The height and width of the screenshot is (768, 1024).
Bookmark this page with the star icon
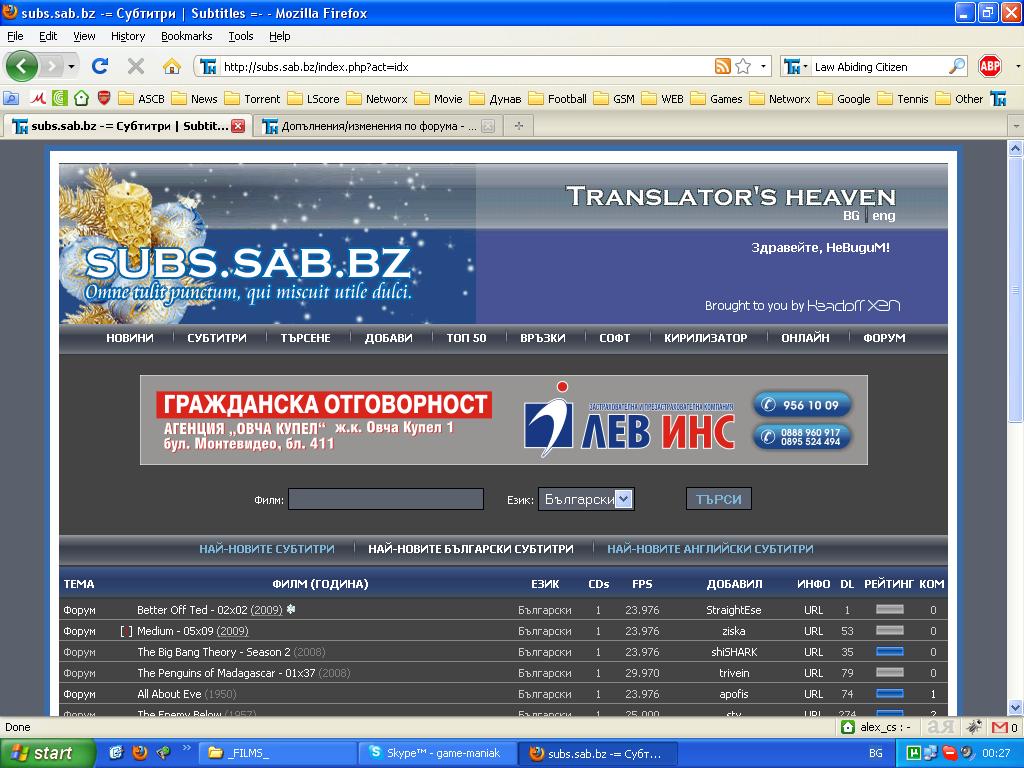coord(743,66)
